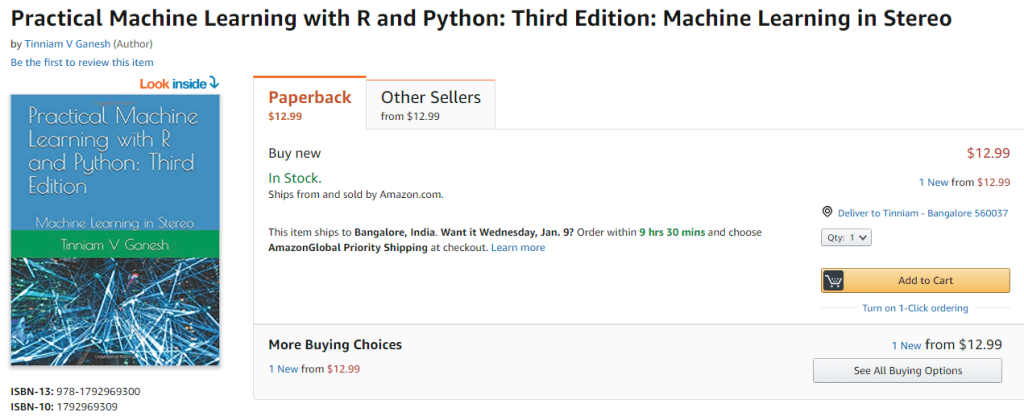Click the Learn more shipping link

pos(518,247)
